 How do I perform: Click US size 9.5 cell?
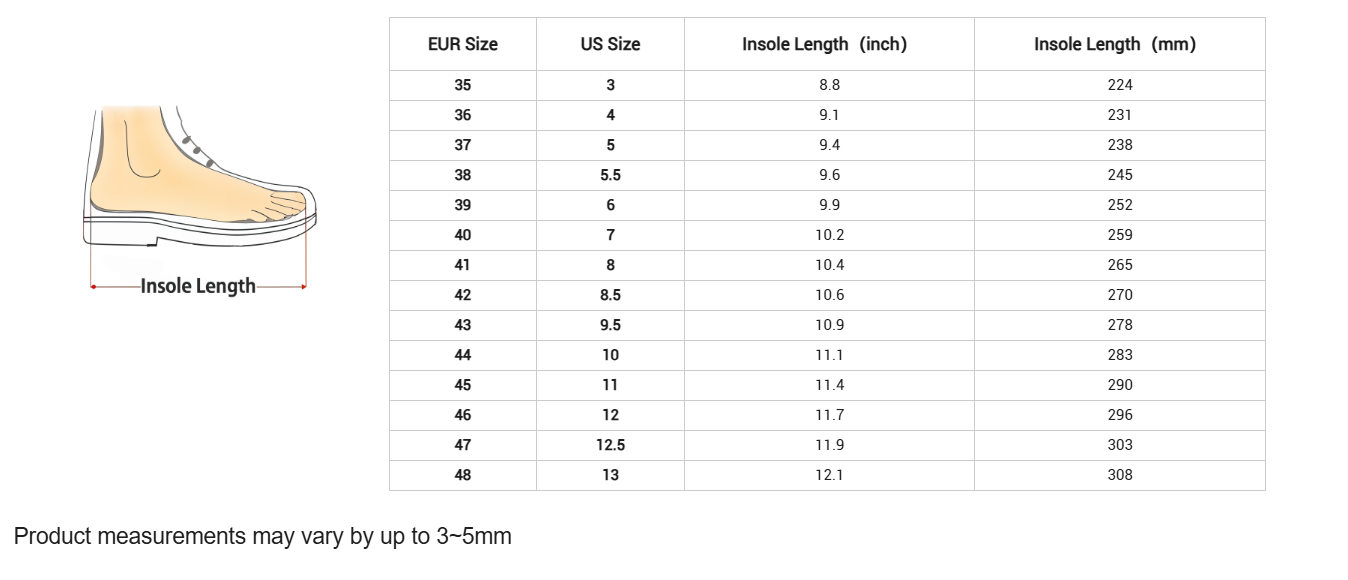[610, 325]
